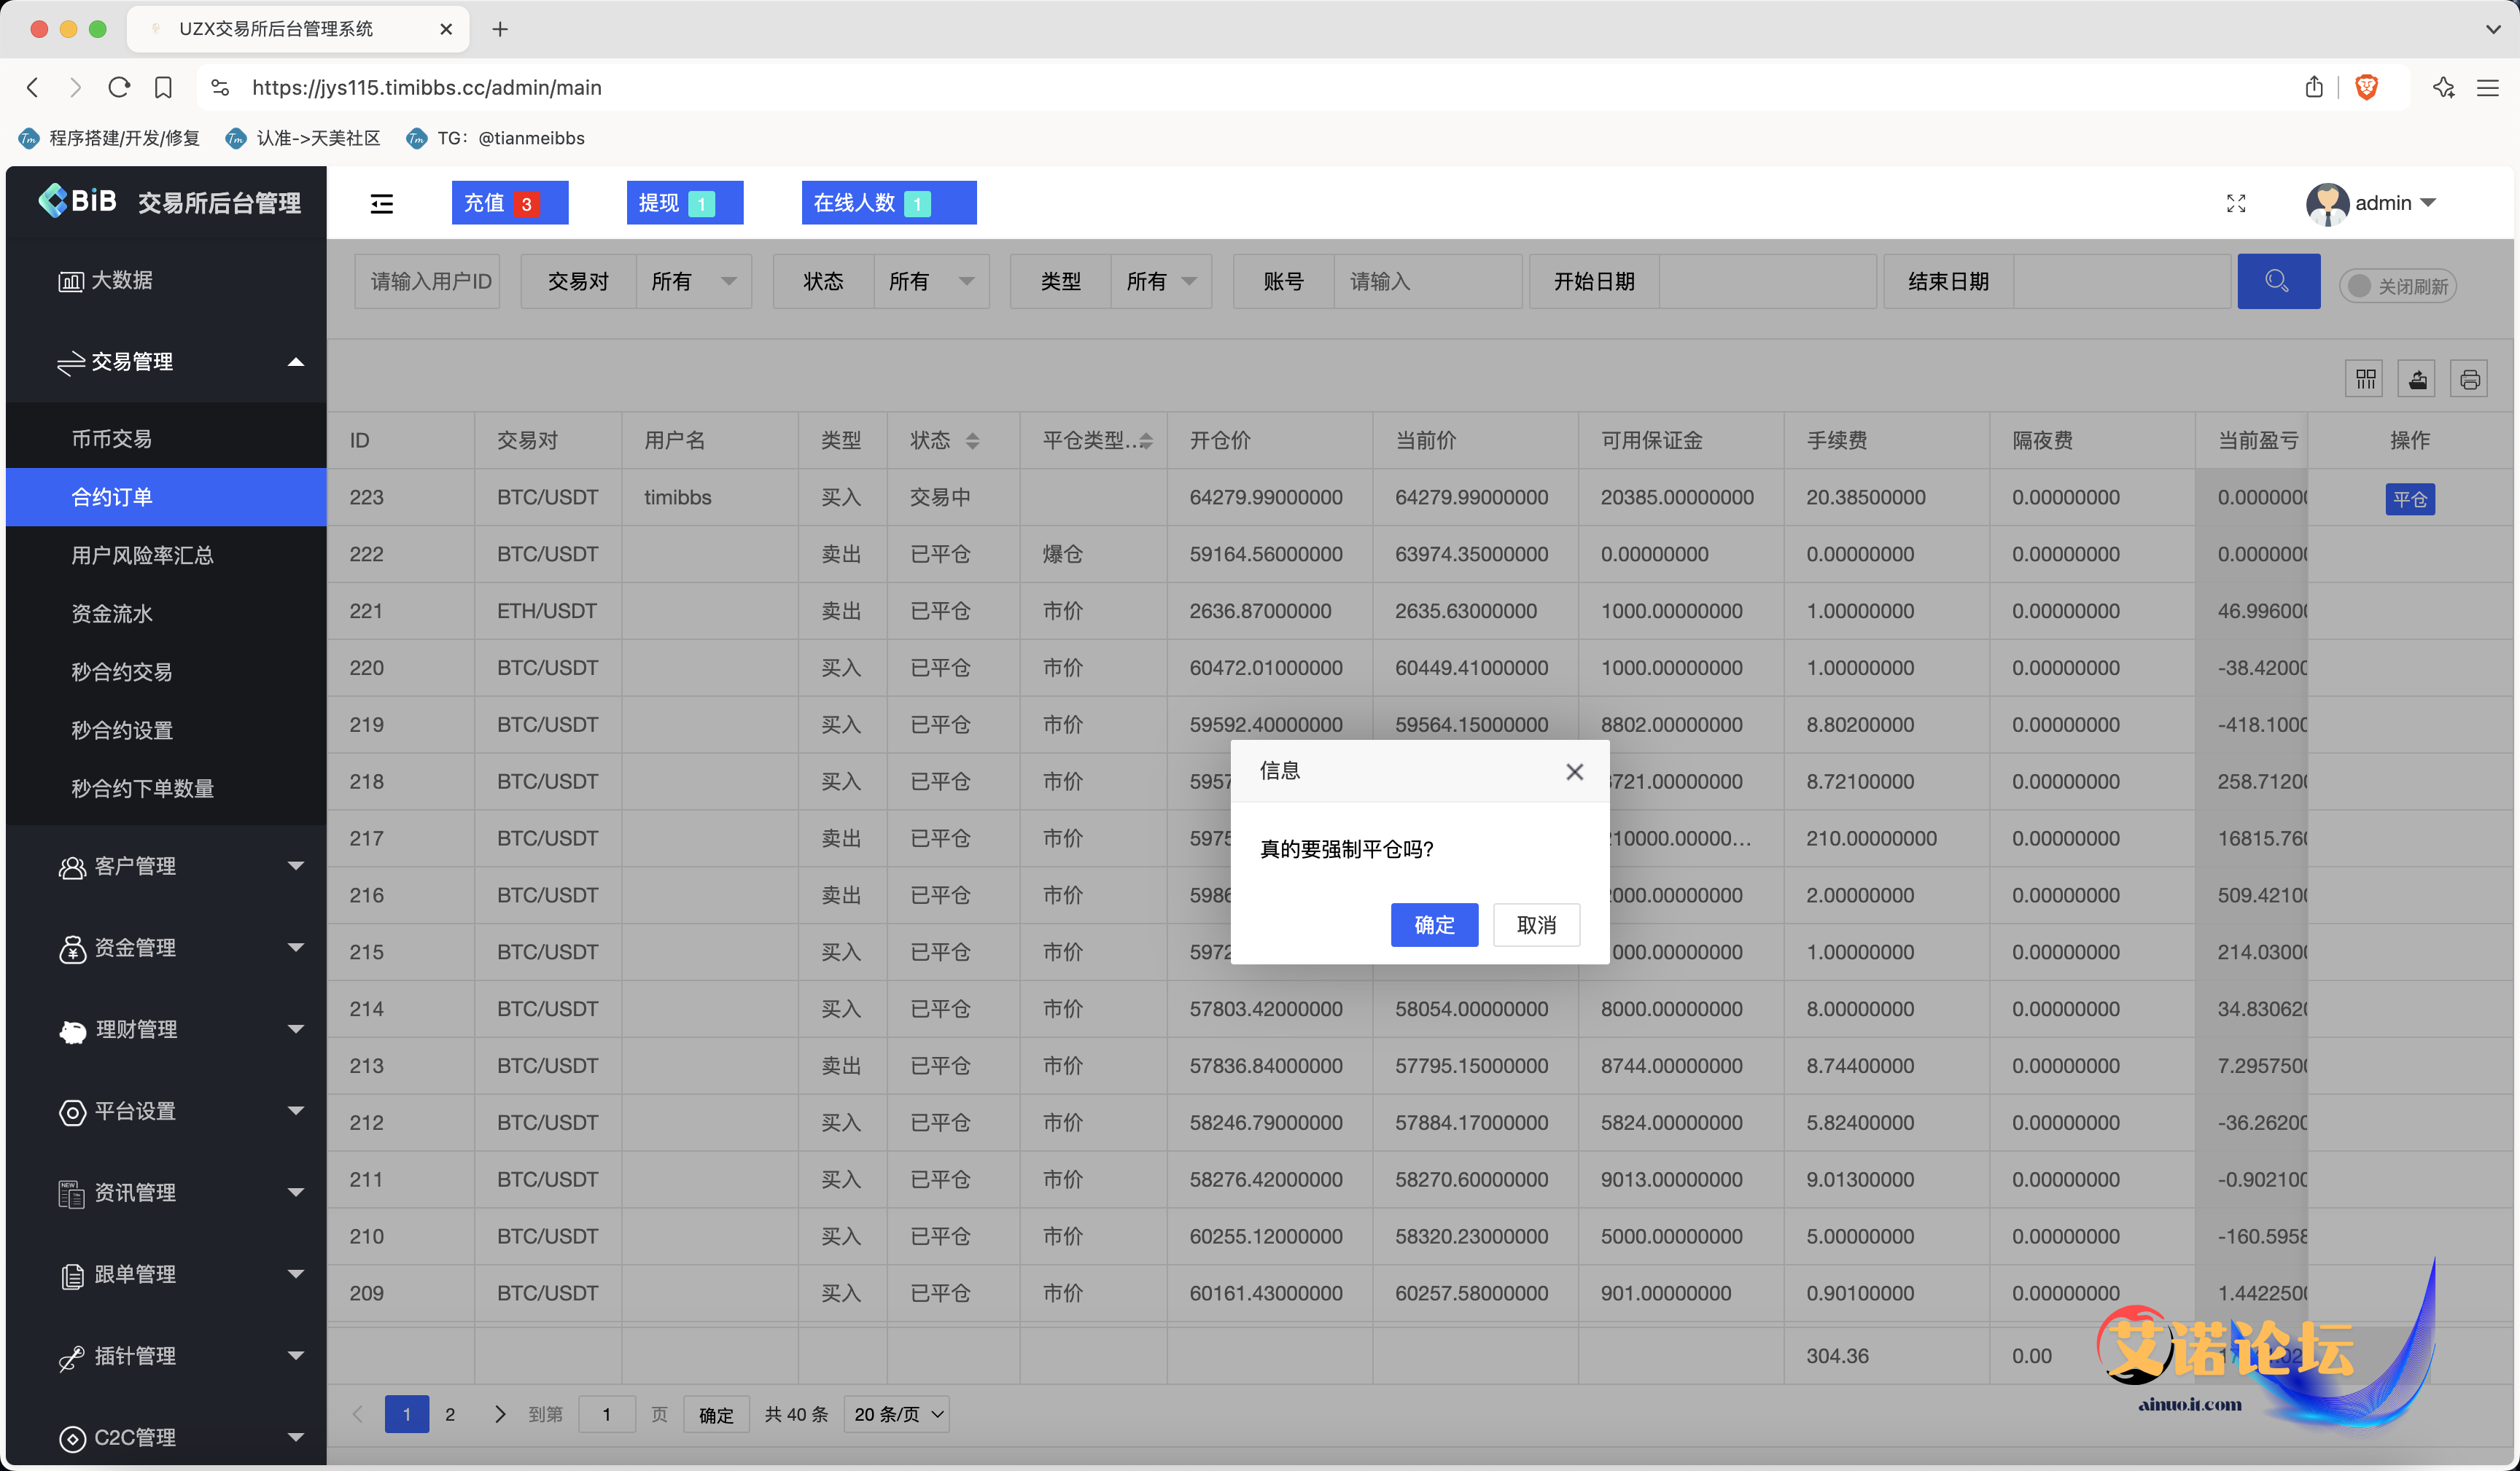Open 状态 dropdown filter
The width and height of the screenshot is (2520, 1471).
(x=931, y=281)
